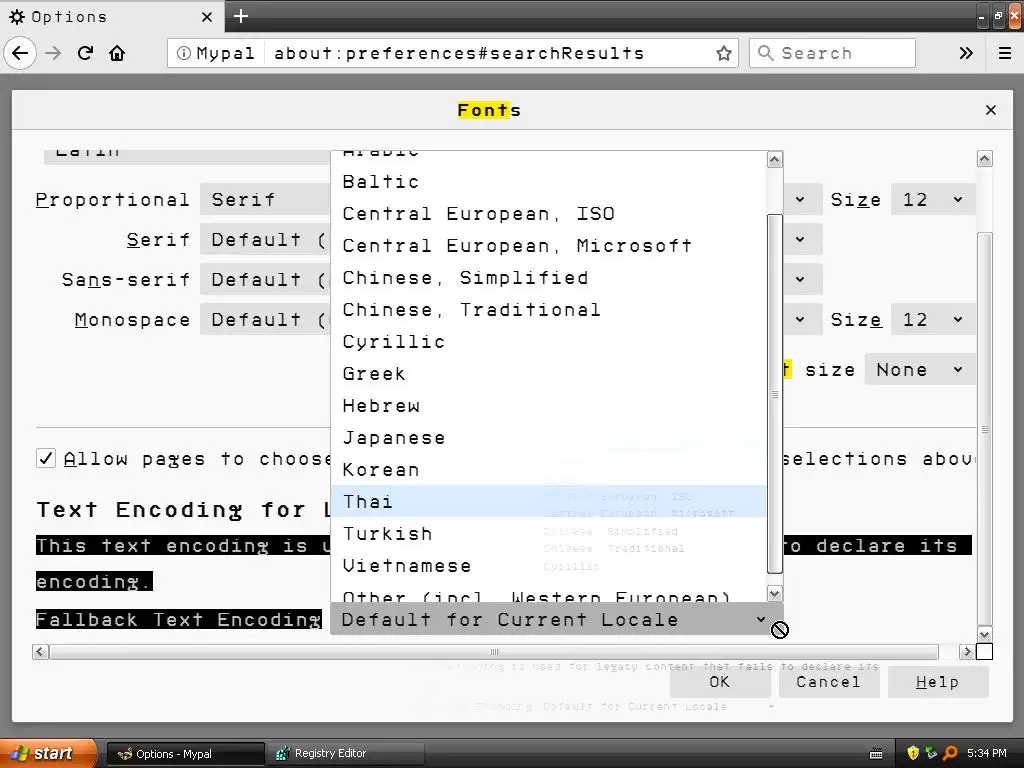Click the security shield tray icon
The height and width of the screenshot is (768, 1024).
[912, 753]
